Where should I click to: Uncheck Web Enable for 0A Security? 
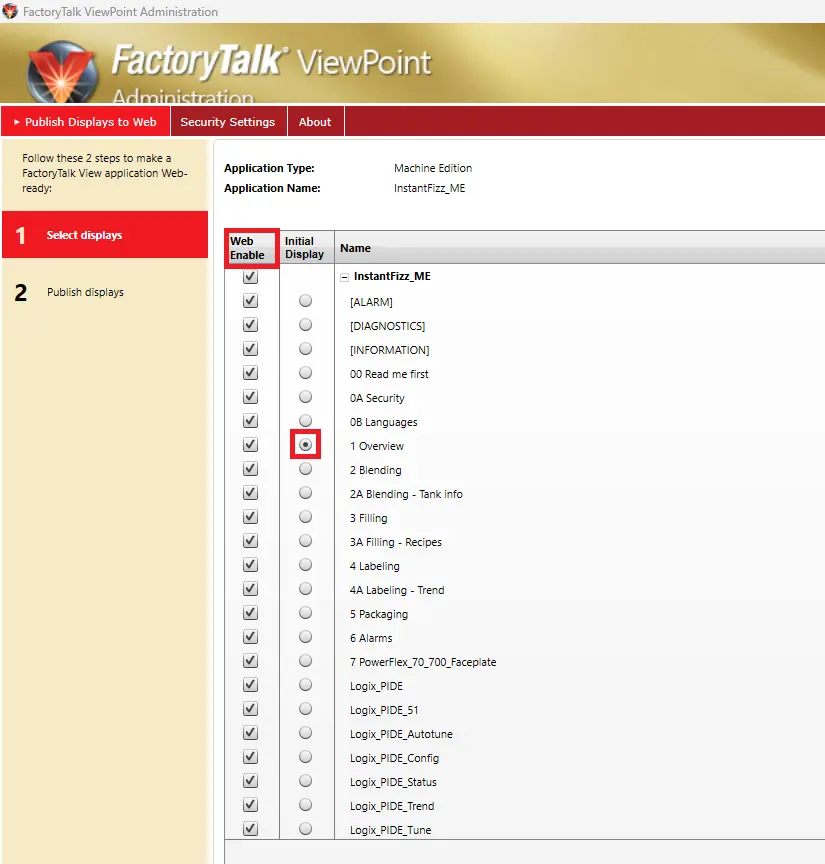(x=249, y=396)
